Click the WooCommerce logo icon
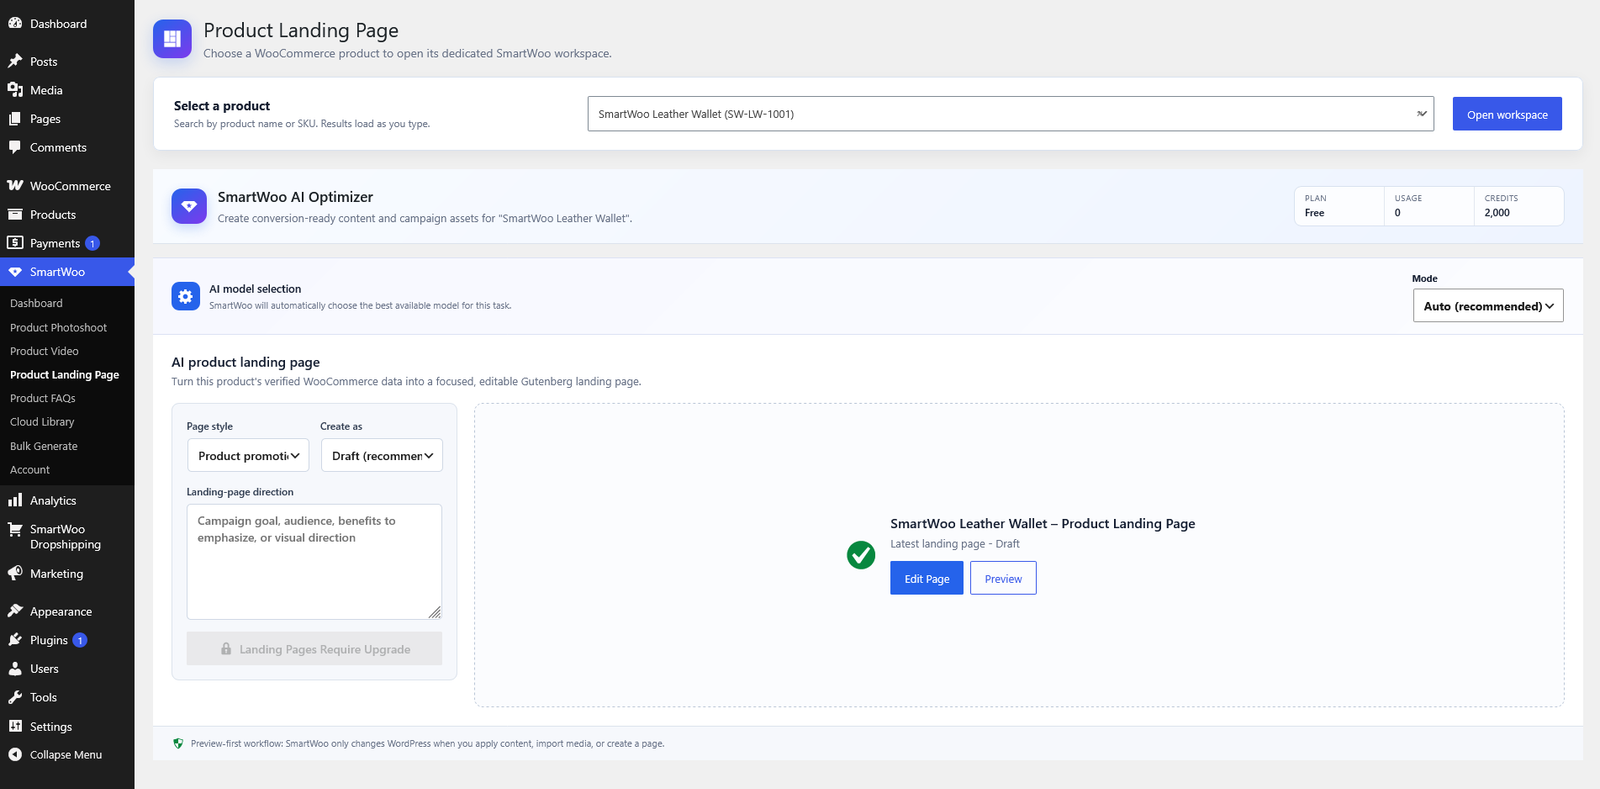 (x=15, y=186)
